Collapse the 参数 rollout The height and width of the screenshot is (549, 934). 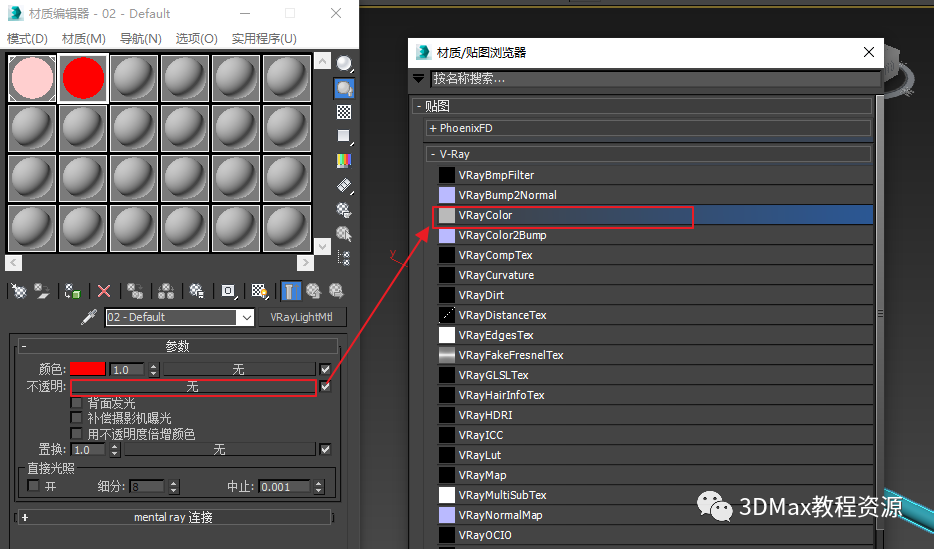click(178, 346)
